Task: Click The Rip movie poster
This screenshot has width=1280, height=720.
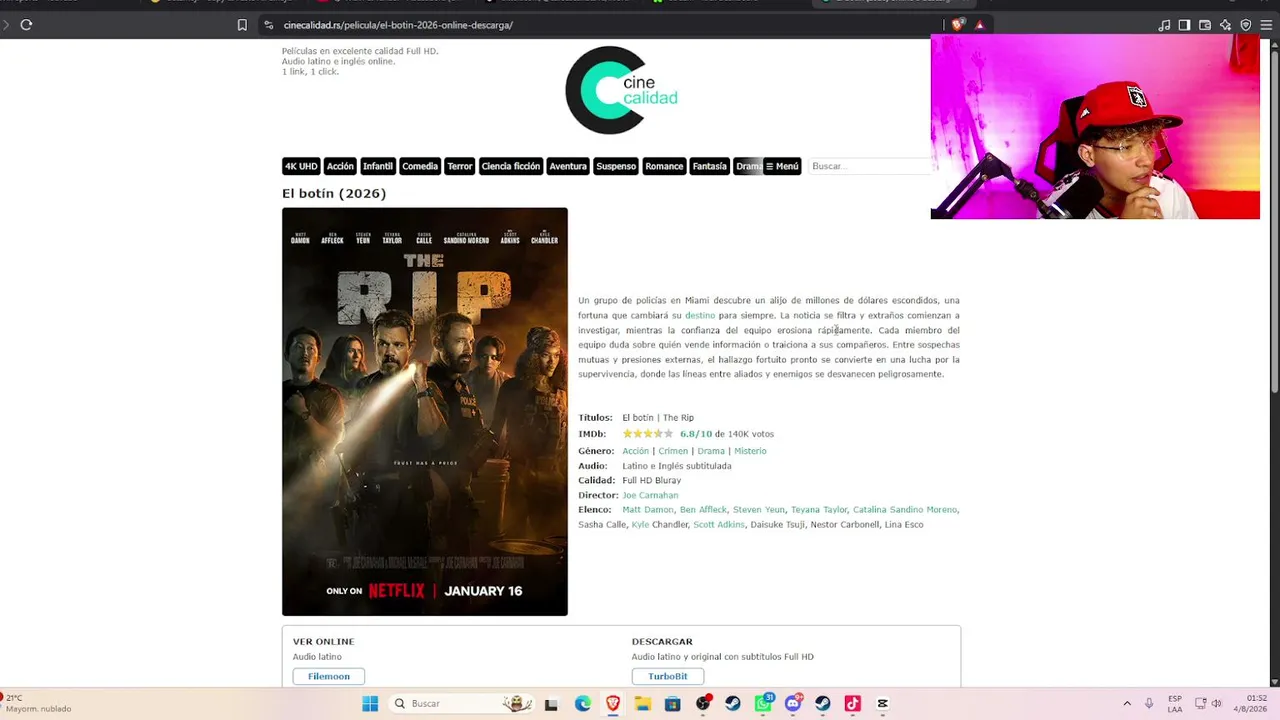Action: click(425, 412)
